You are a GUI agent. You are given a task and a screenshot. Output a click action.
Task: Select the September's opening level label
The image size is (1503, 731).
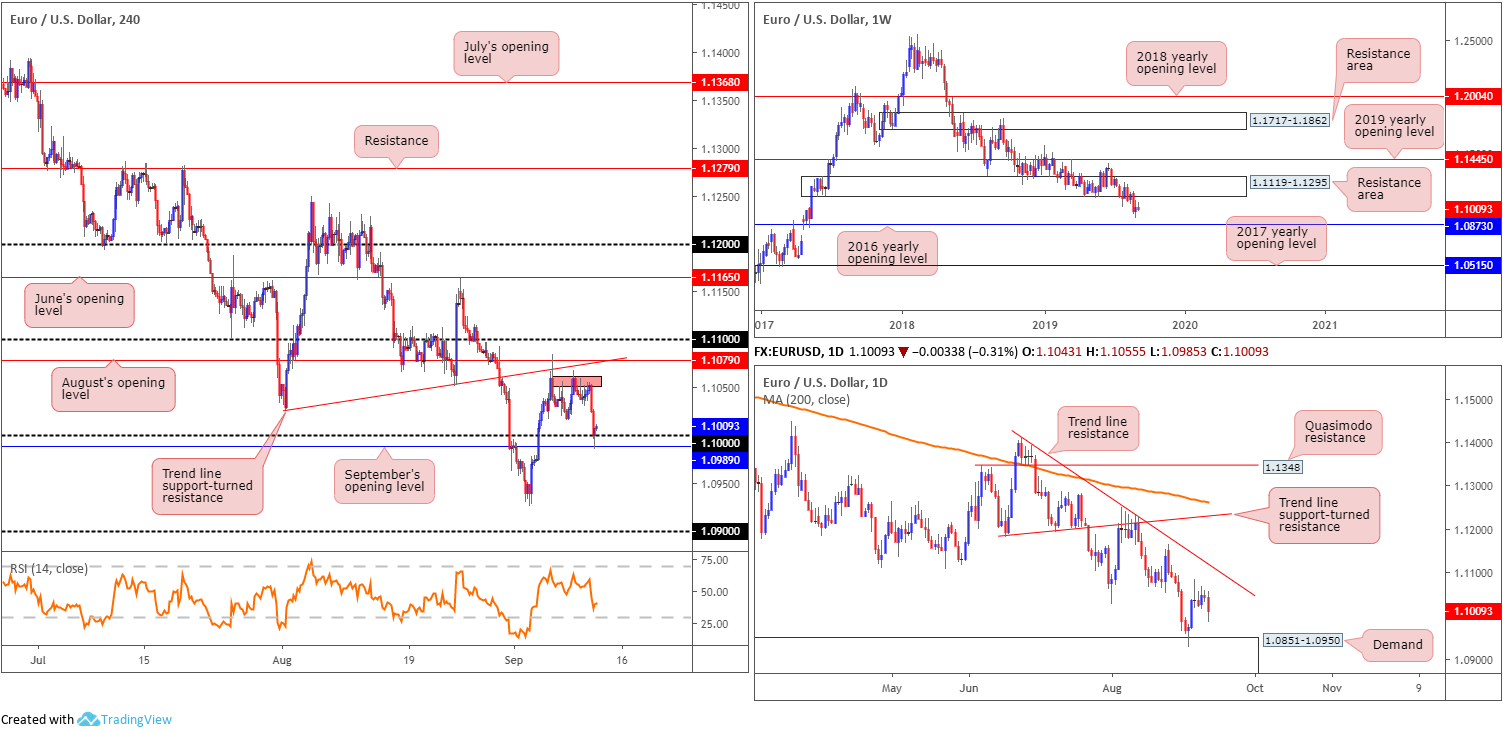[x=384, y=479]
